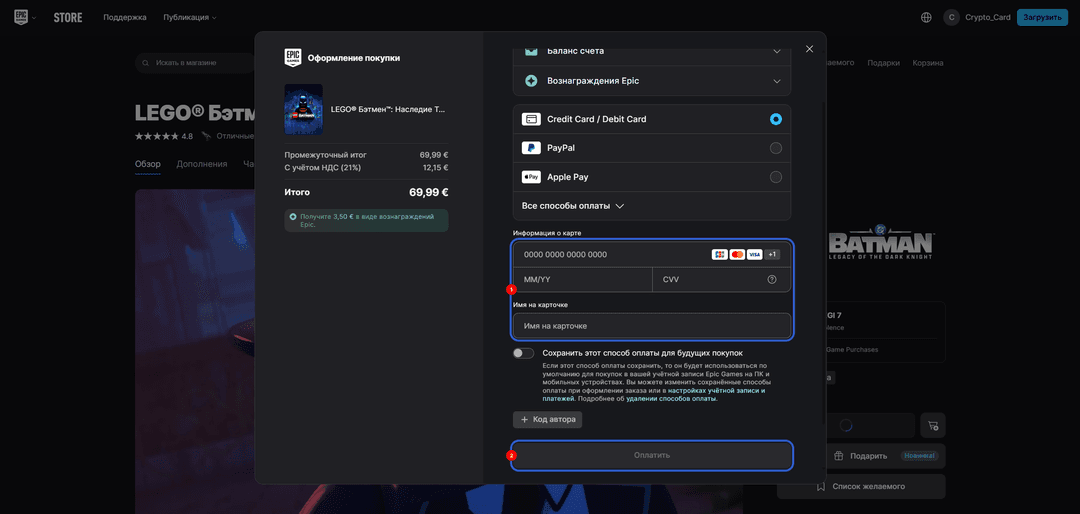Click the MM/YY expiry field
The height and width of the screenshot is (514, 1080).
[583, 280]
